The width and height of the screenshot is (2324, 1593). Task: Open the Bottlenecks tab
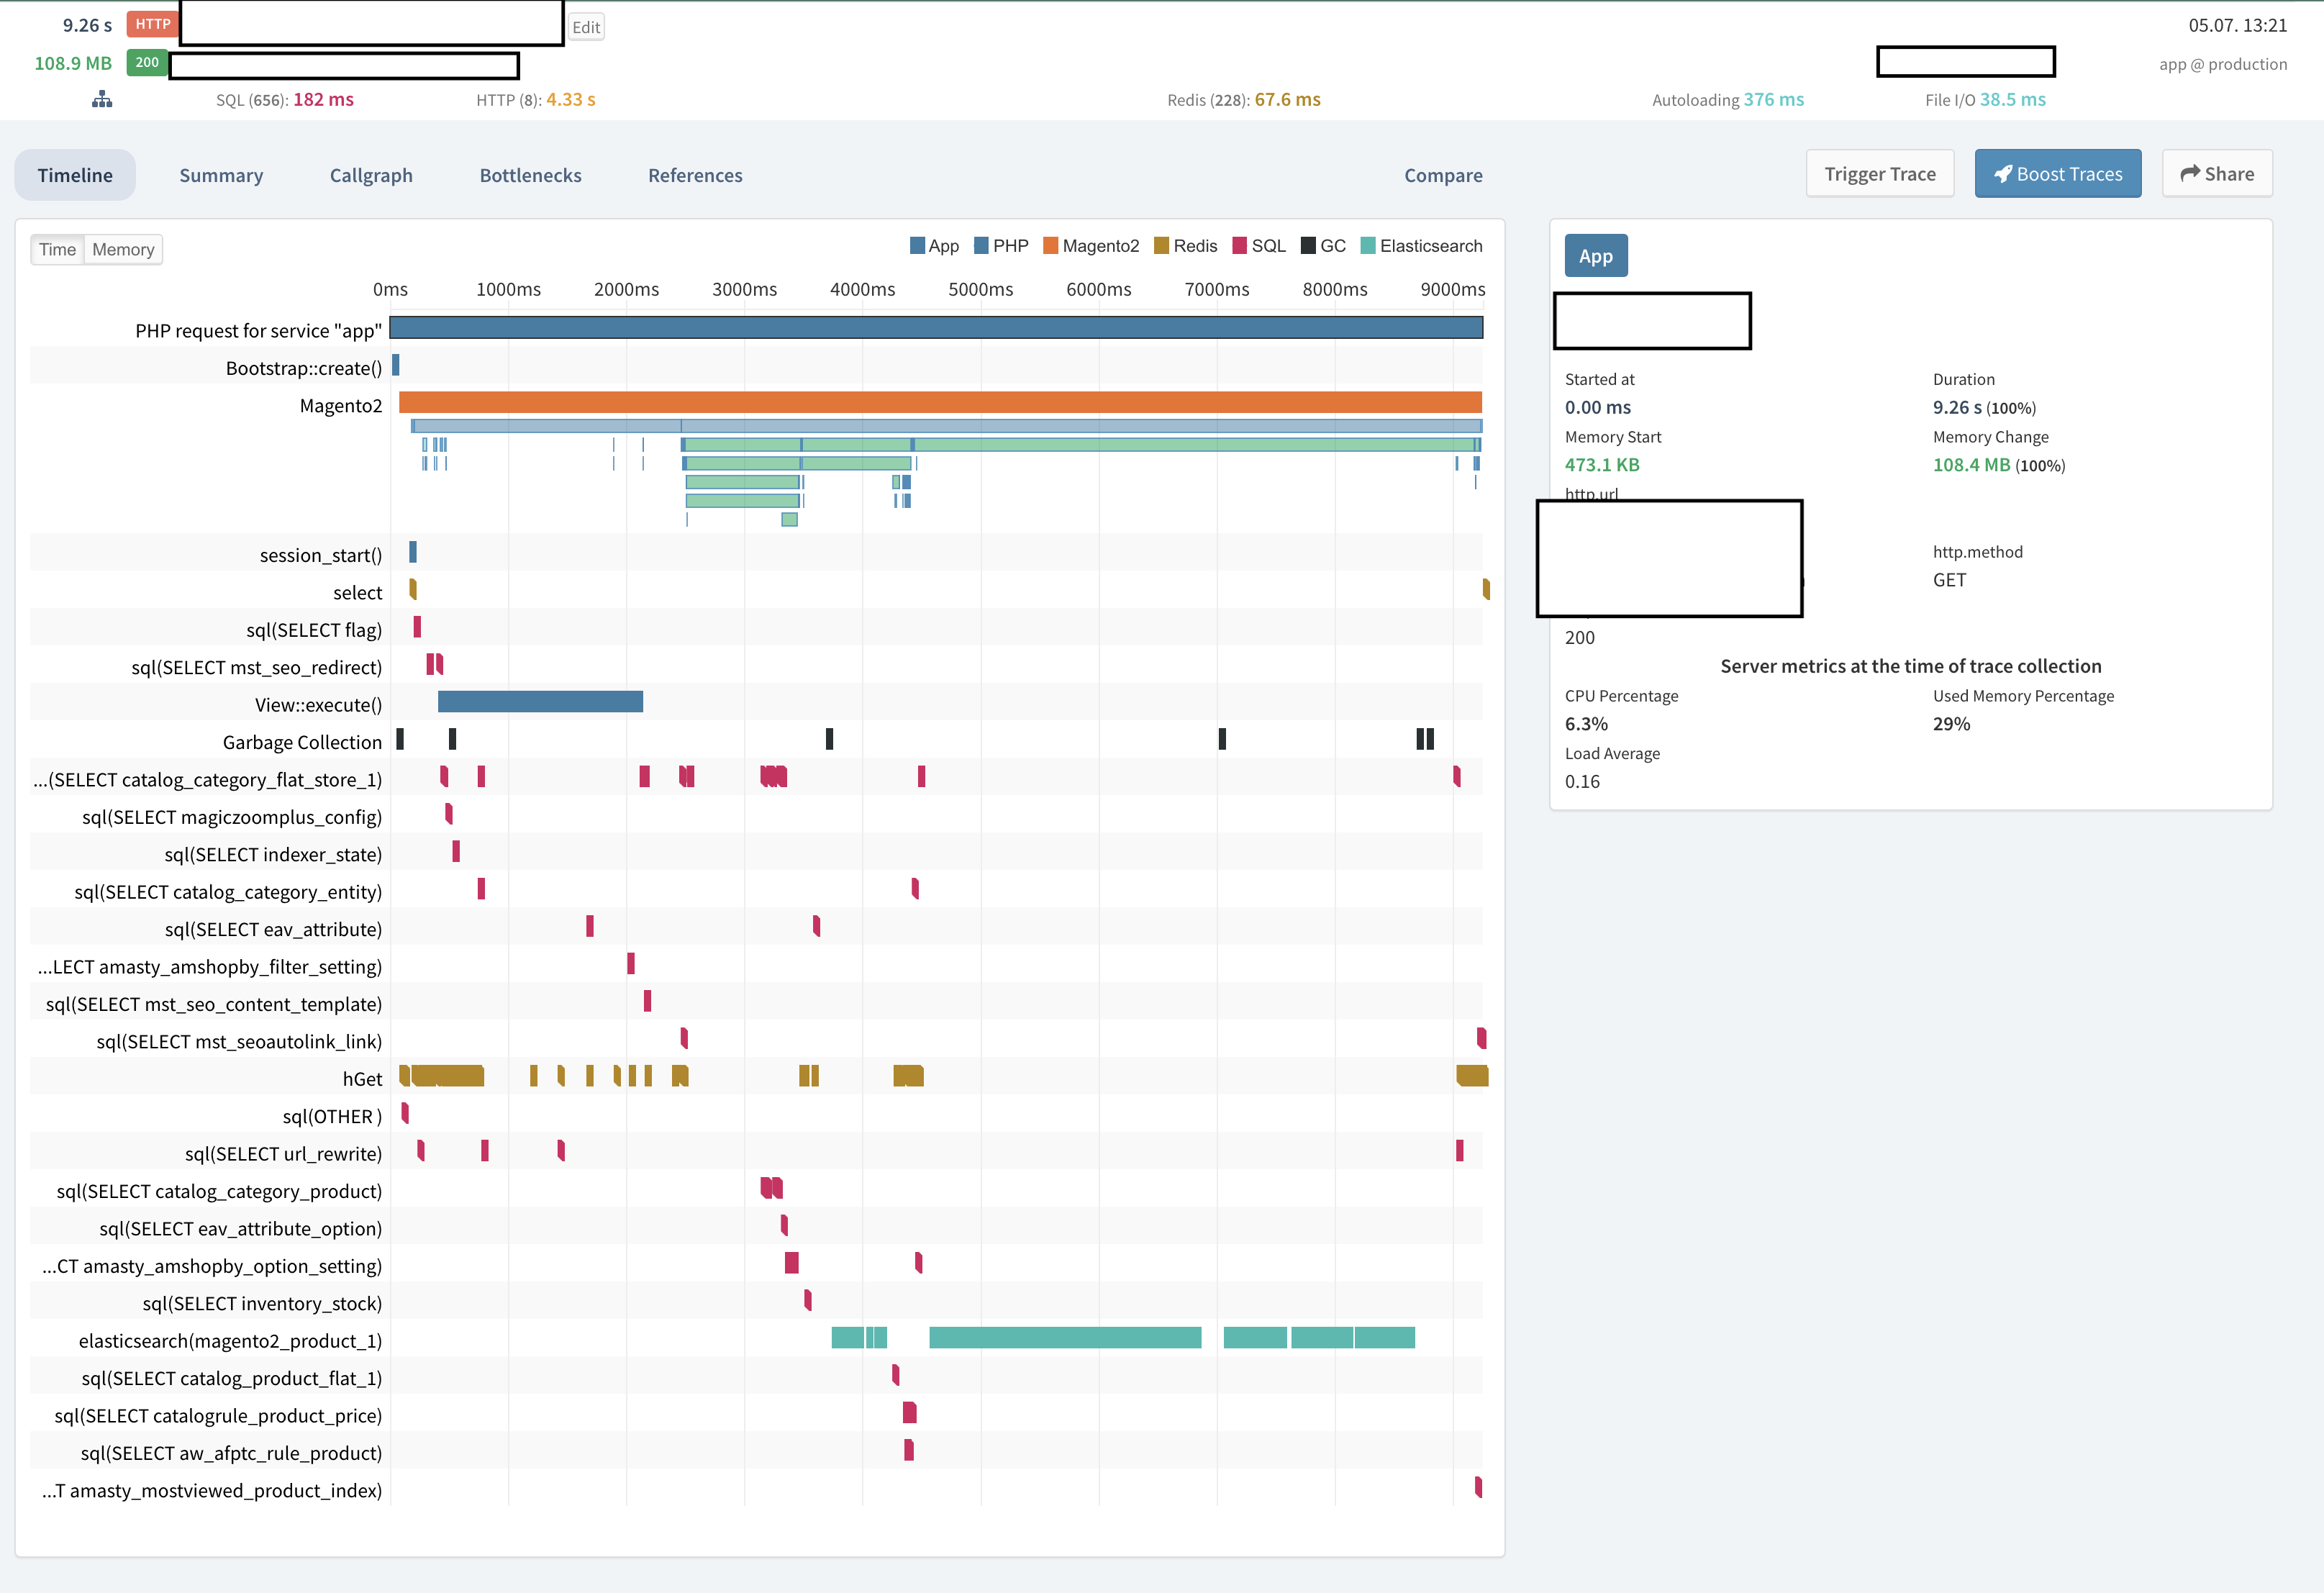(530, 175)
